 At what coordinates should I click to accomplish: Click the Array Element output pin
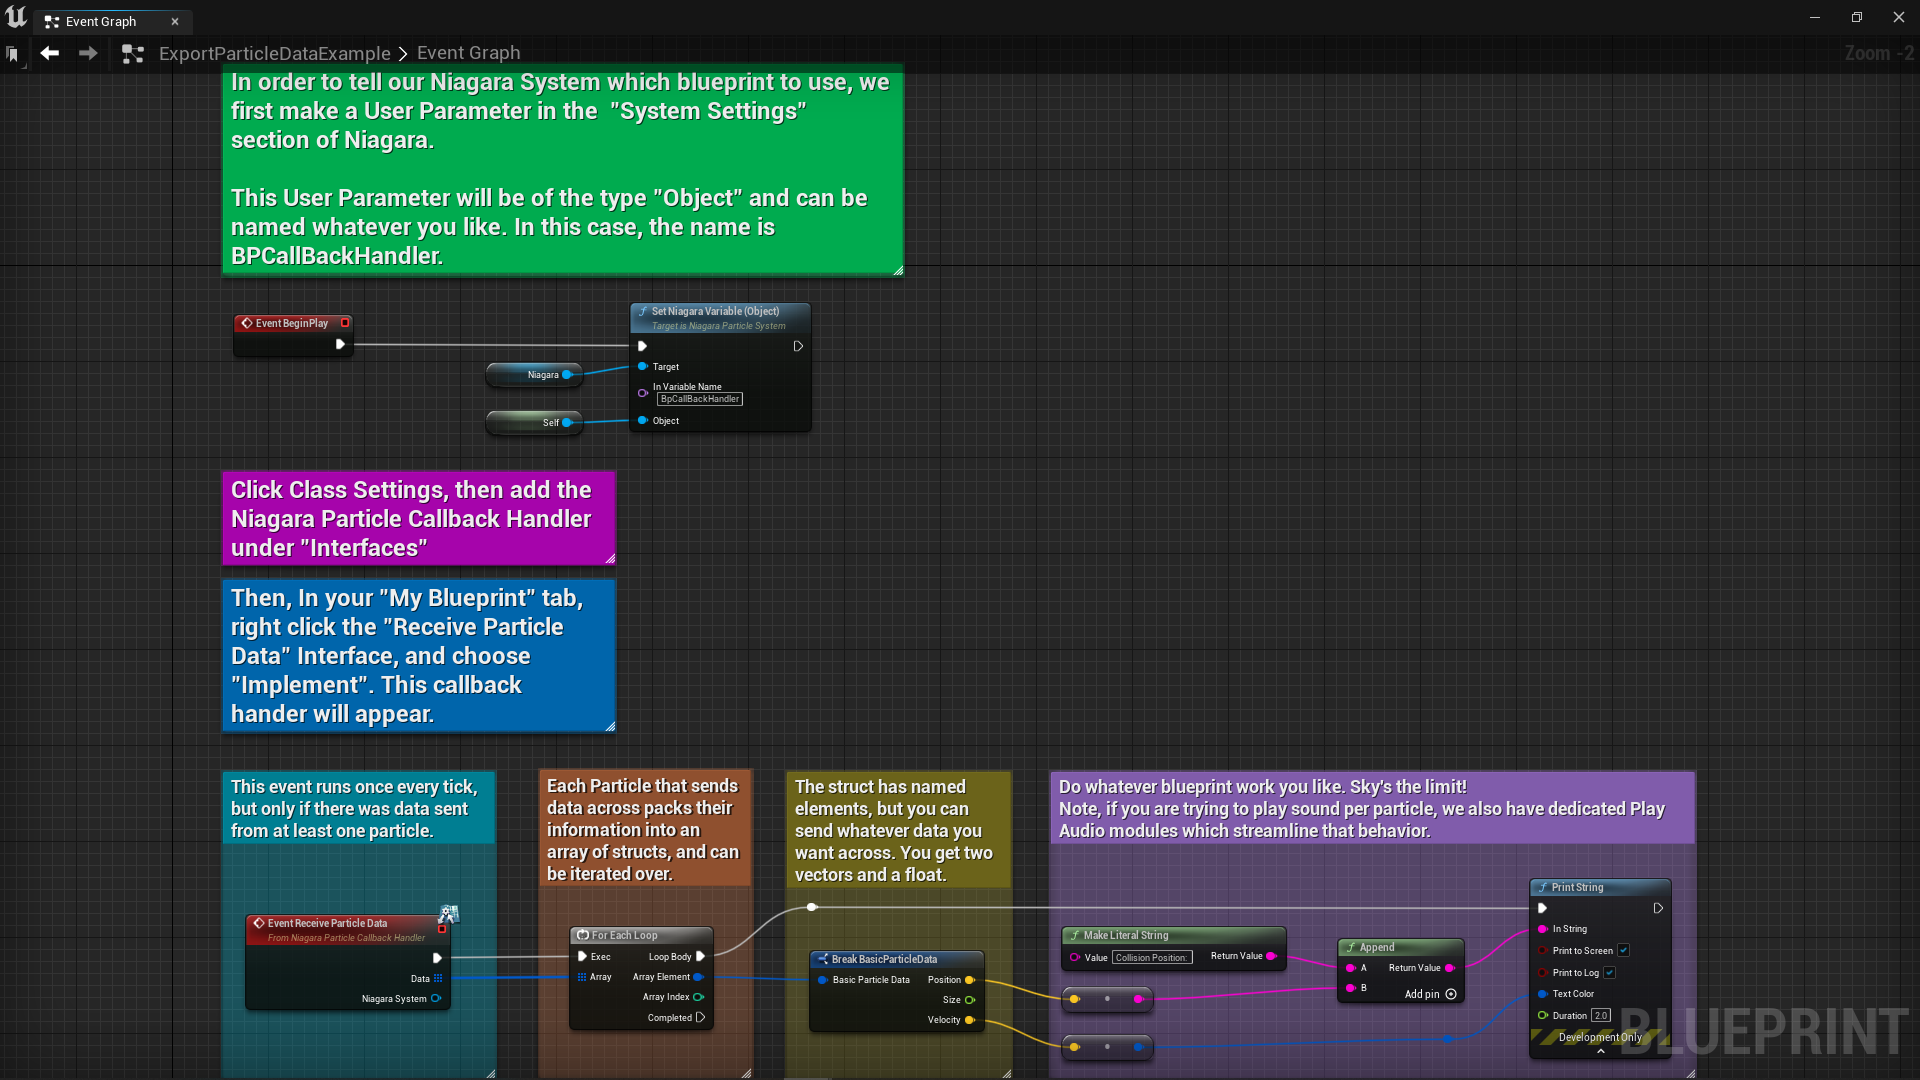(698, 976)
